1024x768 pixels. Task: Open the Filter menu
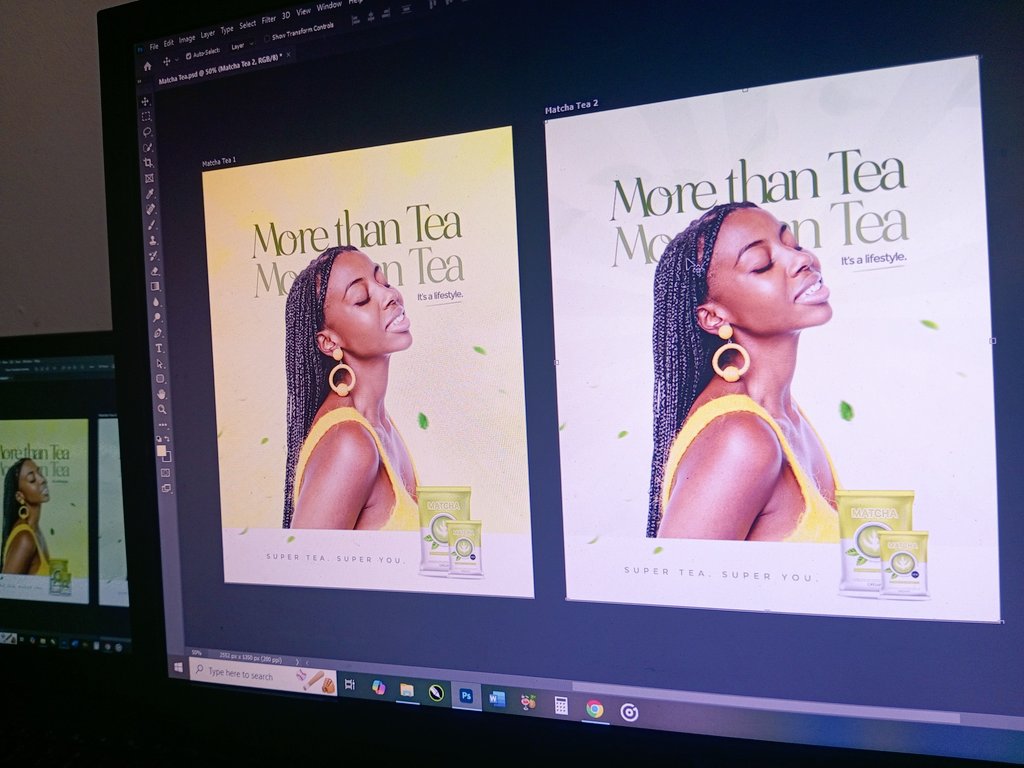(268, 20)
